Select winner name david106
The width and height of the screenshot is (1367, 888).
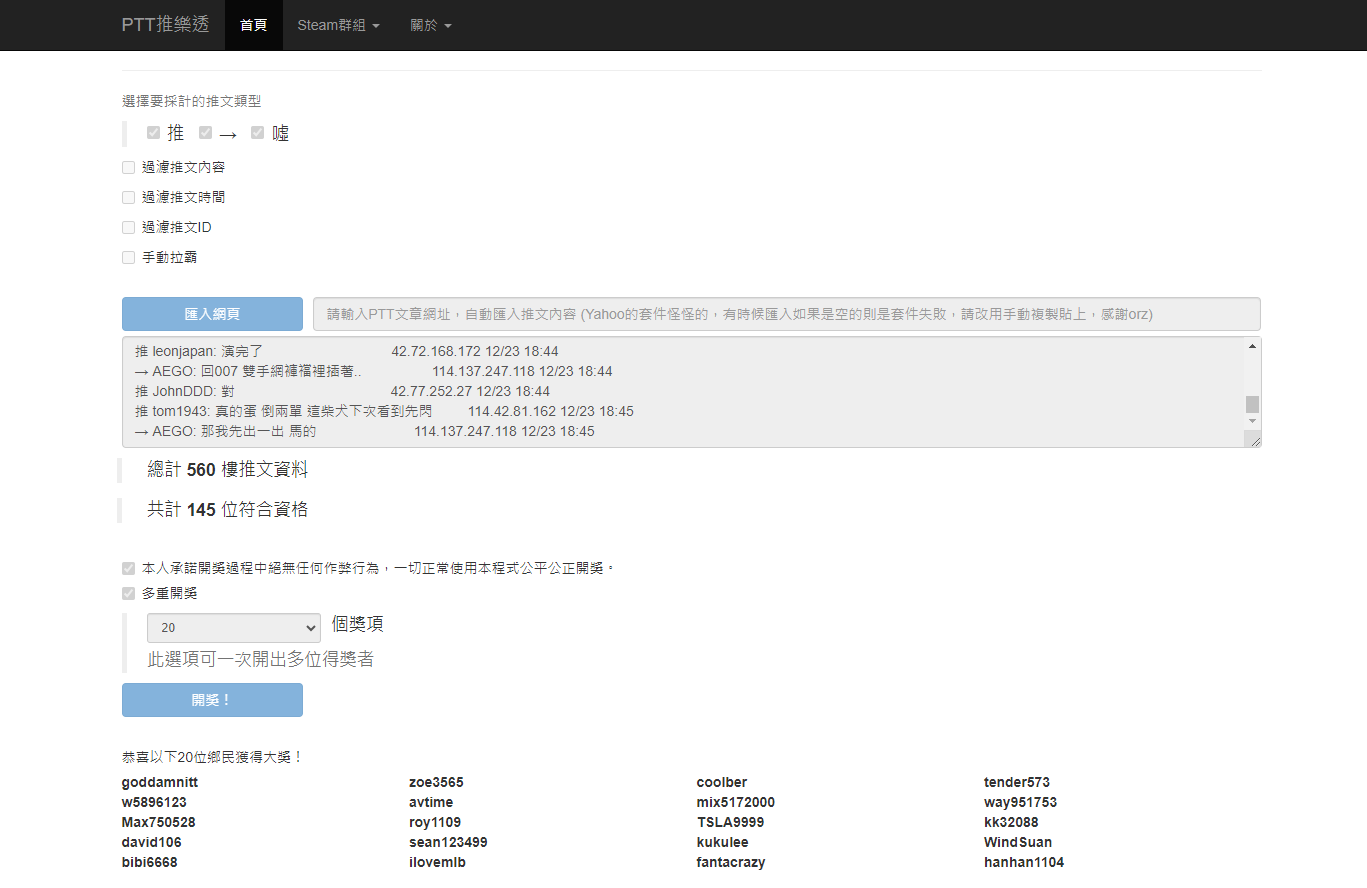pyautogui.click(x=152, y=842)
